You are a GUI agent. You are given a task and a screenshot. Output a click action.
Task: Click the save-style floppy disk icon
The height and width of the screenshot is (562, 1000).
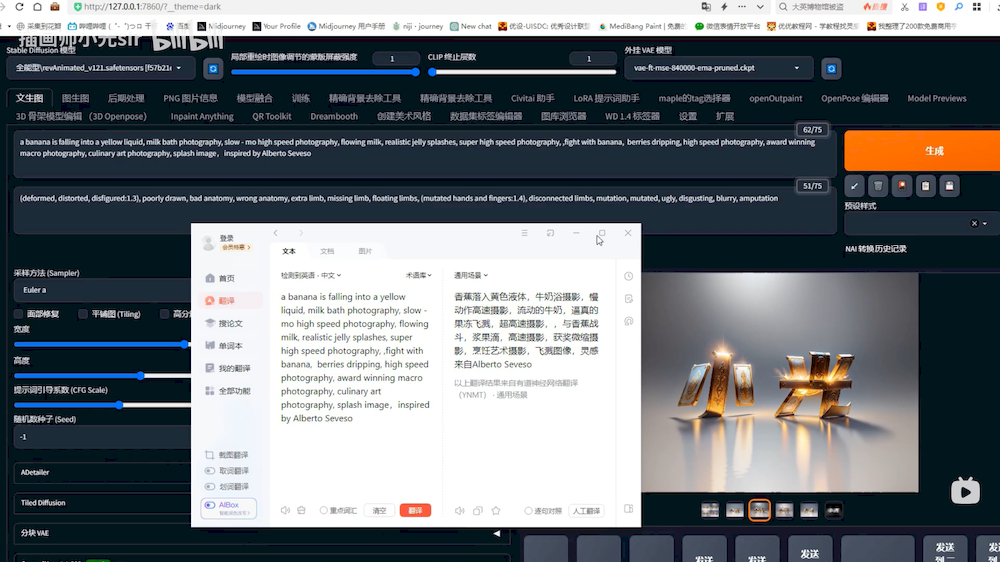coord(950,186)
